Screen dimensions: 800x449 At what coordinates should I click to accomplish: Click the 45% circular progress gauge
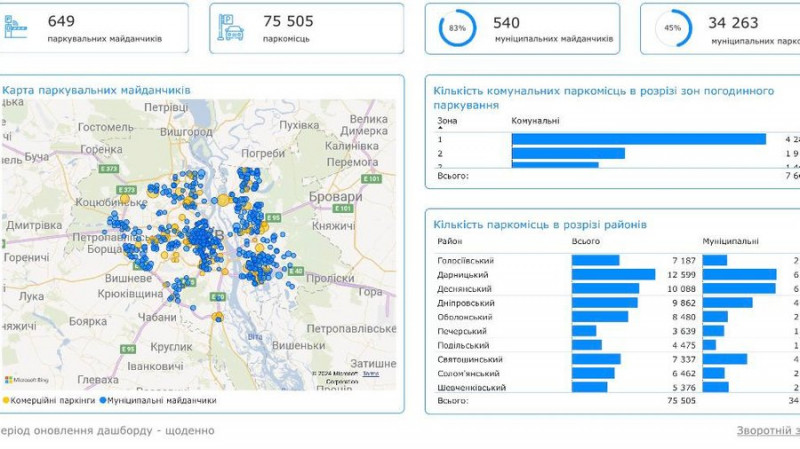tap(672, 28)
